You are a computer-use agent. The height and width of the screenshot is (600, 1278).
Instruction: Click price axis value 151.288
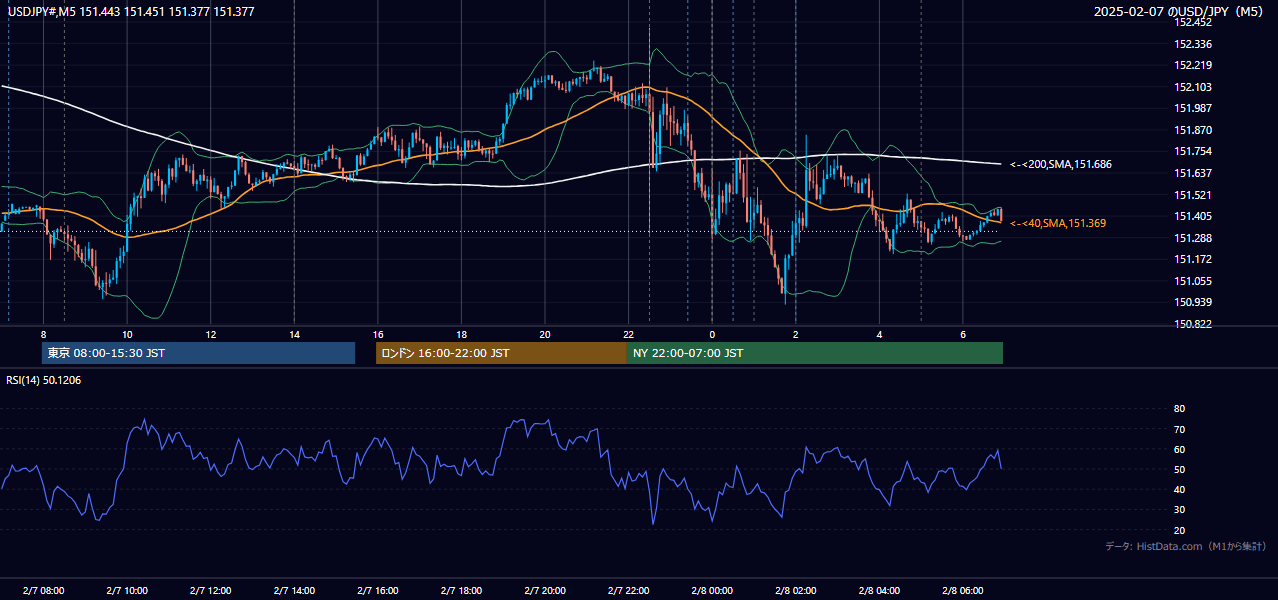click(x=1193, y=238)
